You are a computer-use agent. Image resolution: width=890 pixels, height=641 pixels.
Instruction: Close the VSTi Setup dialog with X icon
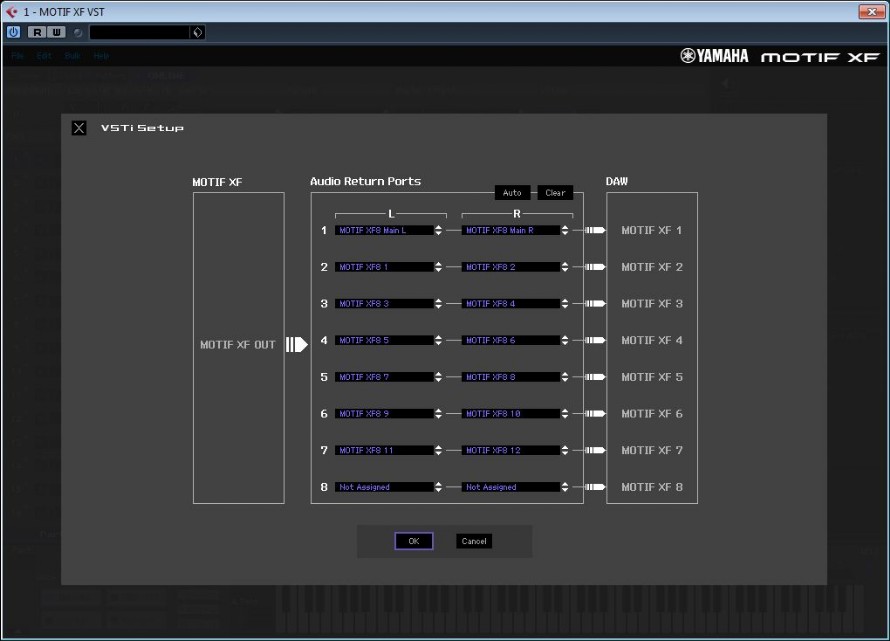click(79, 128)
